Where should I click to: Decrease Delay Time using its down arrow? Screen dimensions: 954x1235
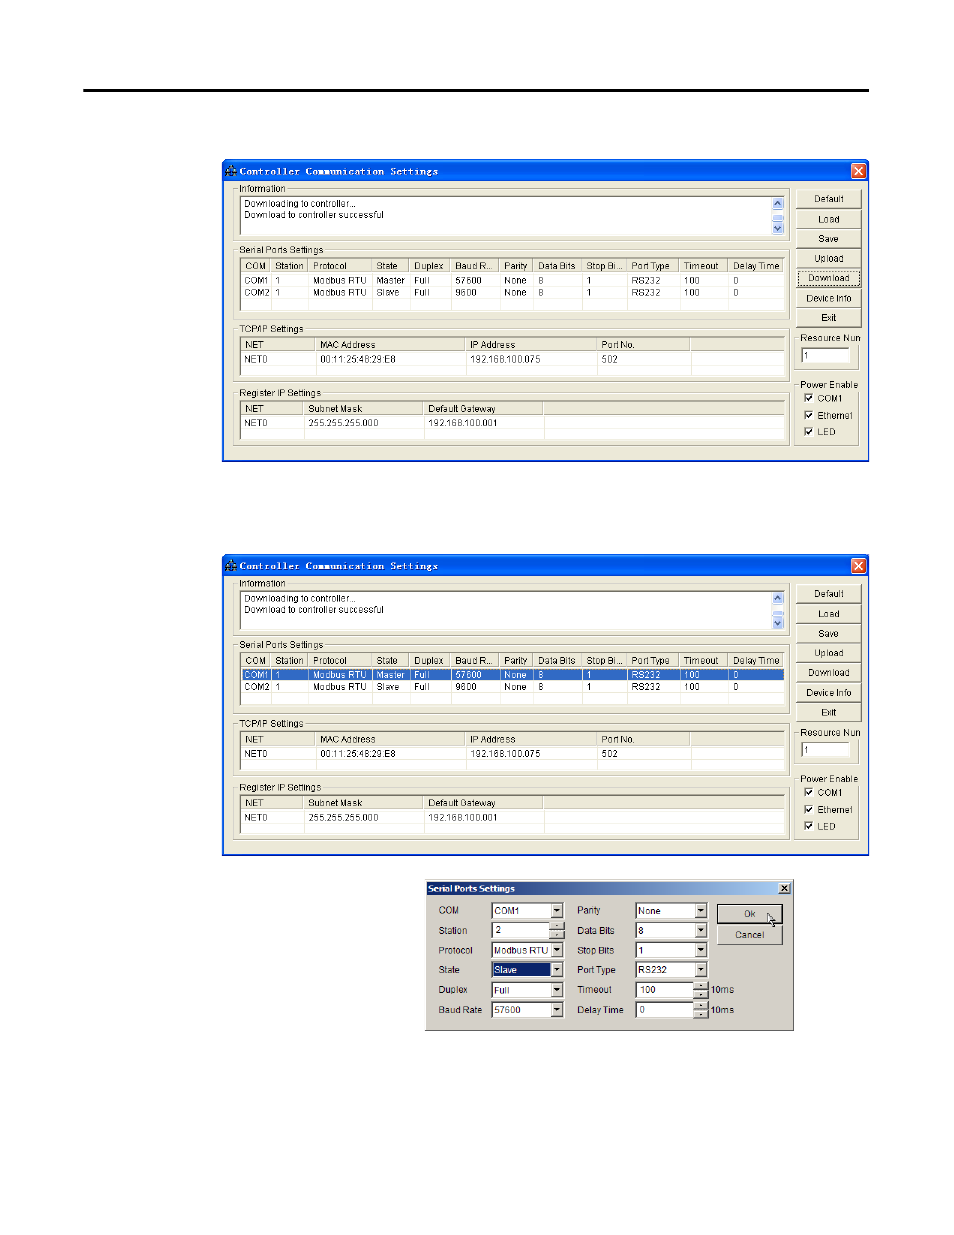[701, 1014]
